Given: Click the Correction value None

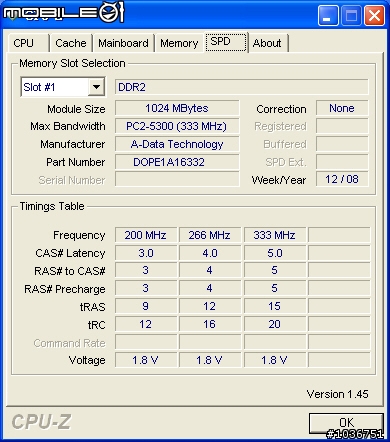Looking at the screenshot, I should pos(342,108).
